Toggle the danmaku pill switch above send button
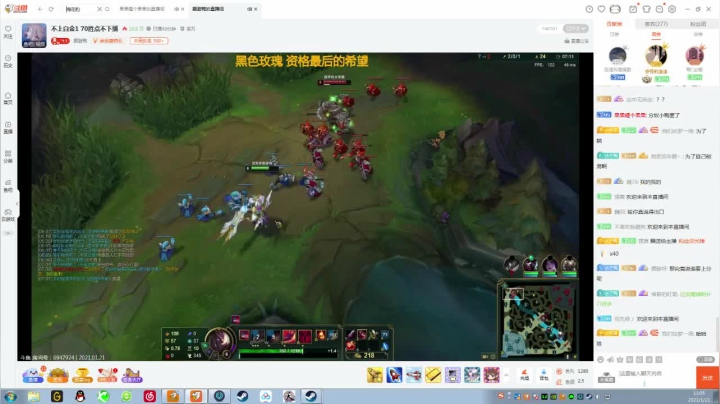Viewport: 720px width, 404px height. (705, 359)
